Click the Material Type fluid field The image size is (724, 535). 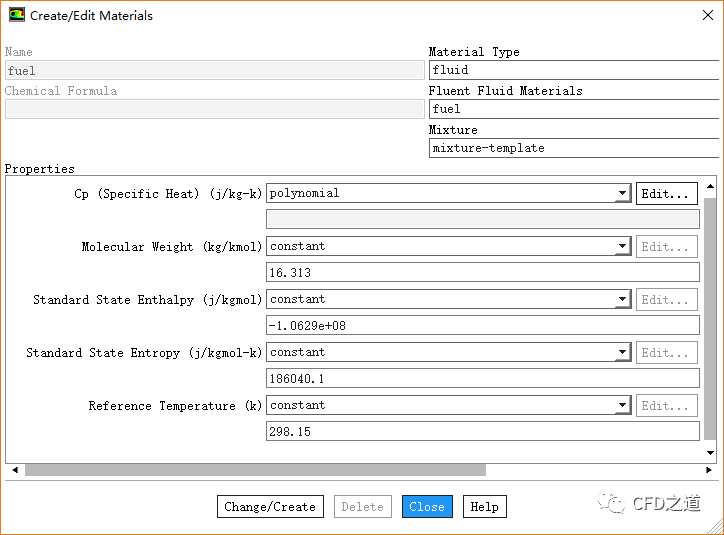(574, 71)
